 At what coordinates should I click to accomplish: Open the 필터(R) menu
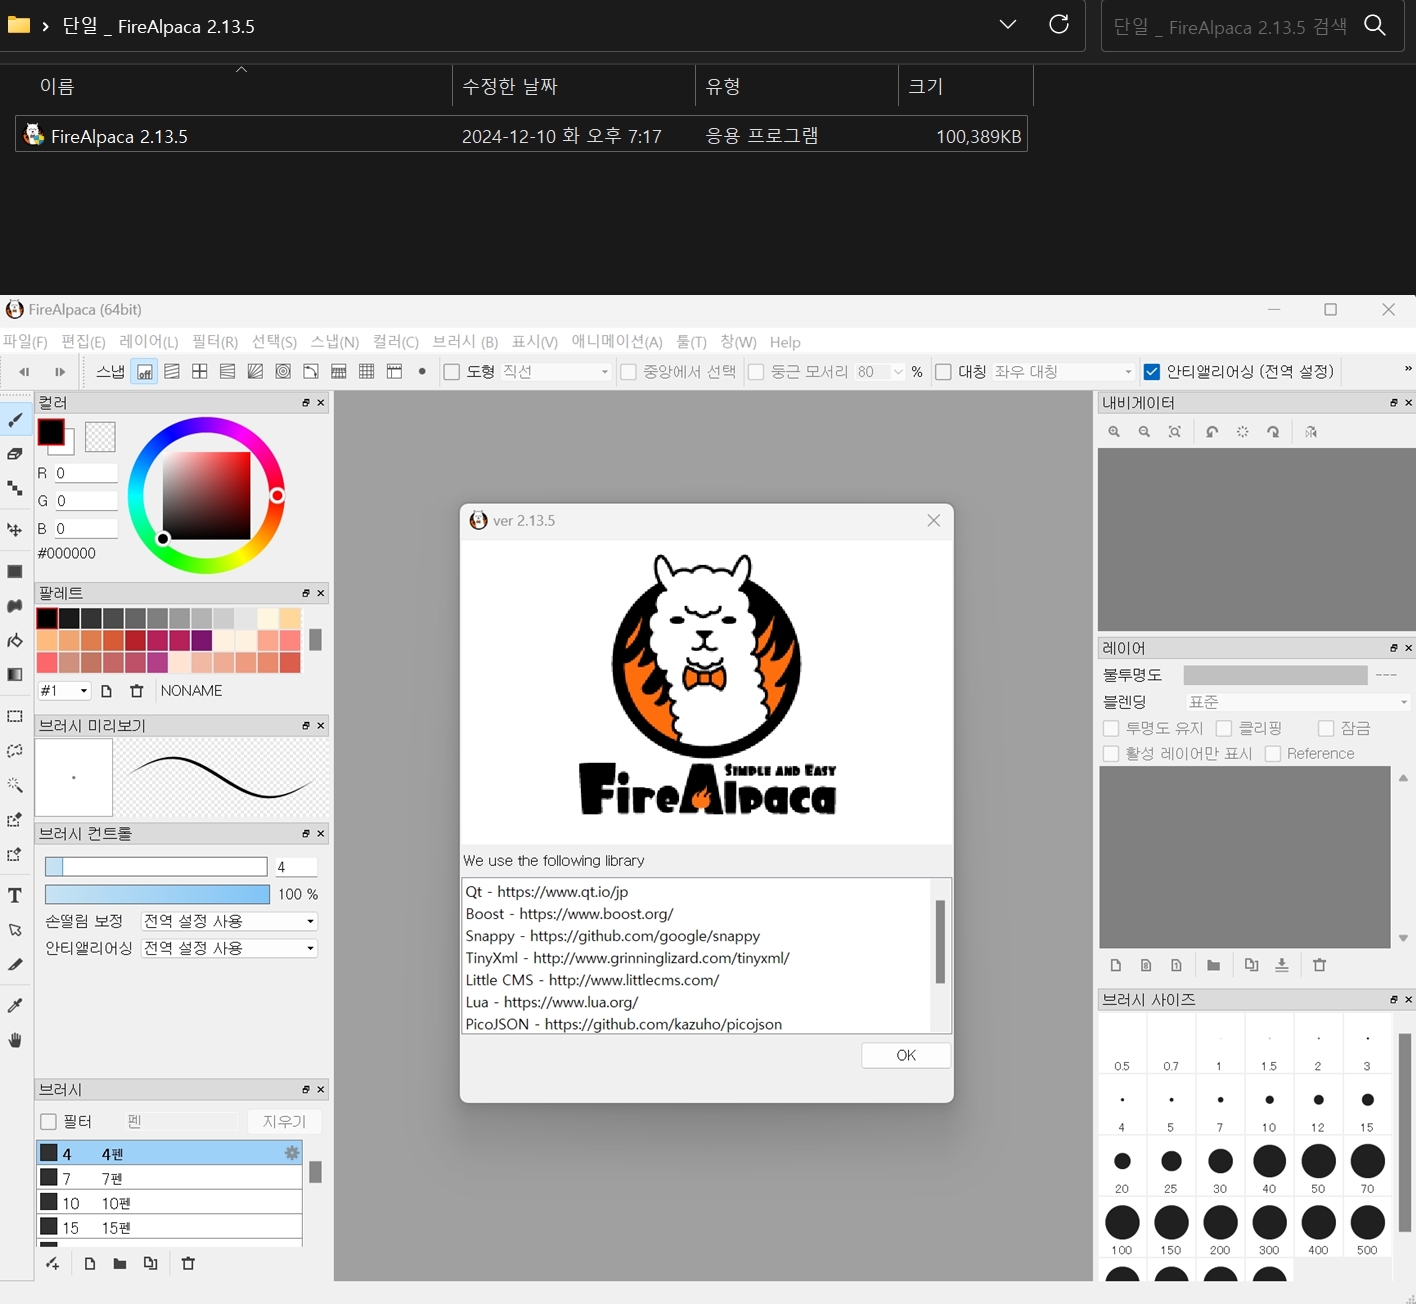(215, 342)
